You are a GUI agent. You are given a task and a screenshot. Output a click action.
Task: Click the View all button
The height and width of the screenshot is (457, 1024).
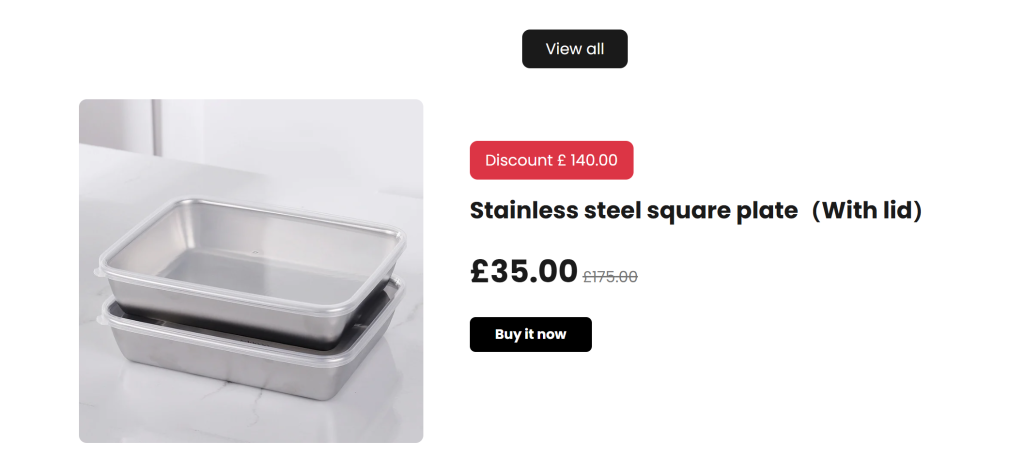point(574,49)
